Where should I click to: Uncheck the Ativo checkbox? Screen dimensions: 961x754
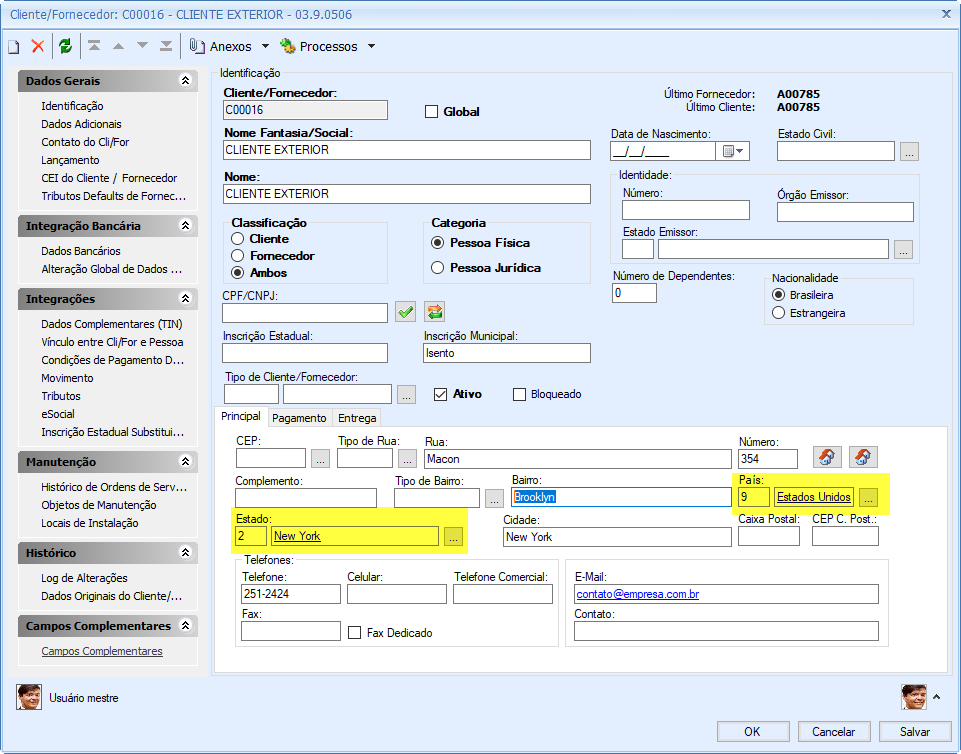click(x=440, y=394)
